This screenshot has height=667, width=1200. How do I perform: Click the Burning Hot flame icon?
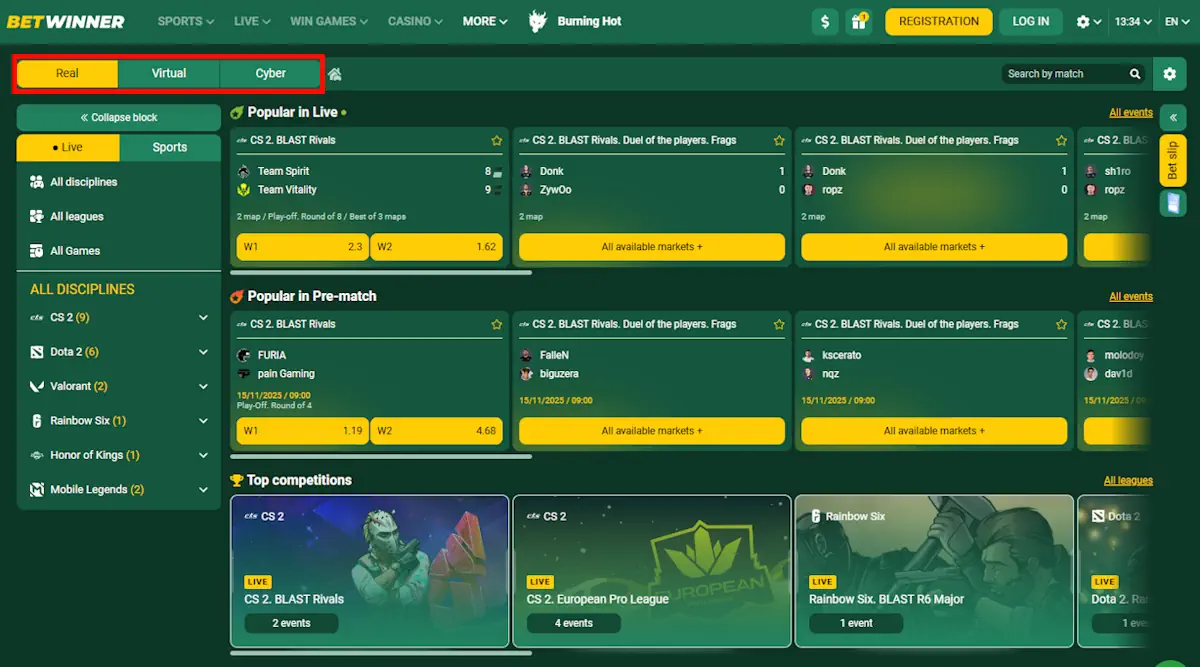pos(537,20)
